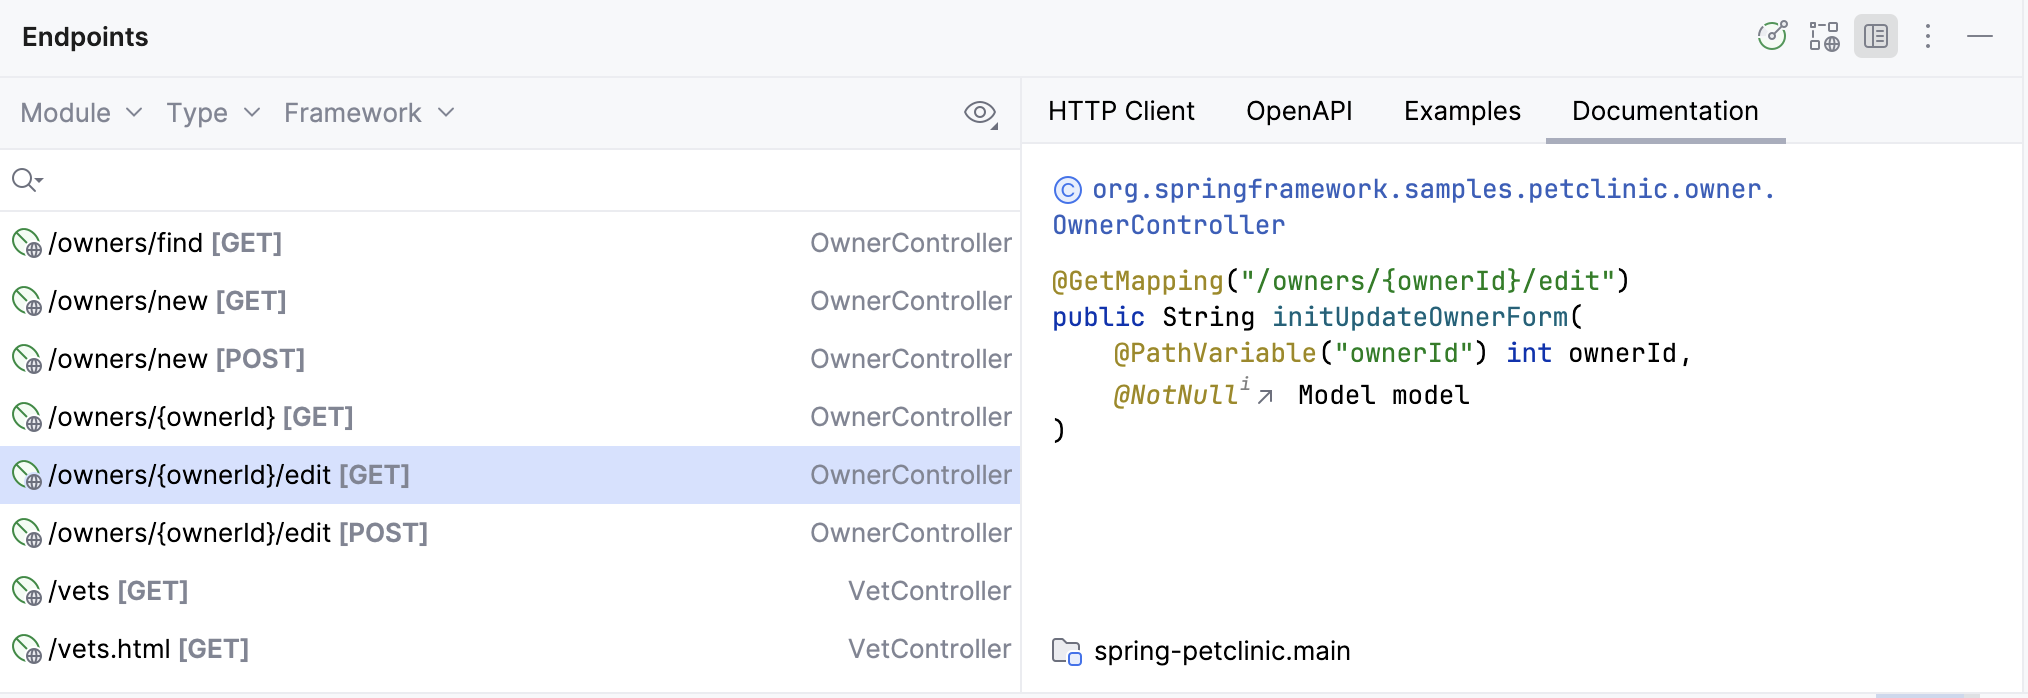This screenshot has width=2028, height=698.
Task: Minimize the Endpoints tool window
Action: click(1980, 37)
